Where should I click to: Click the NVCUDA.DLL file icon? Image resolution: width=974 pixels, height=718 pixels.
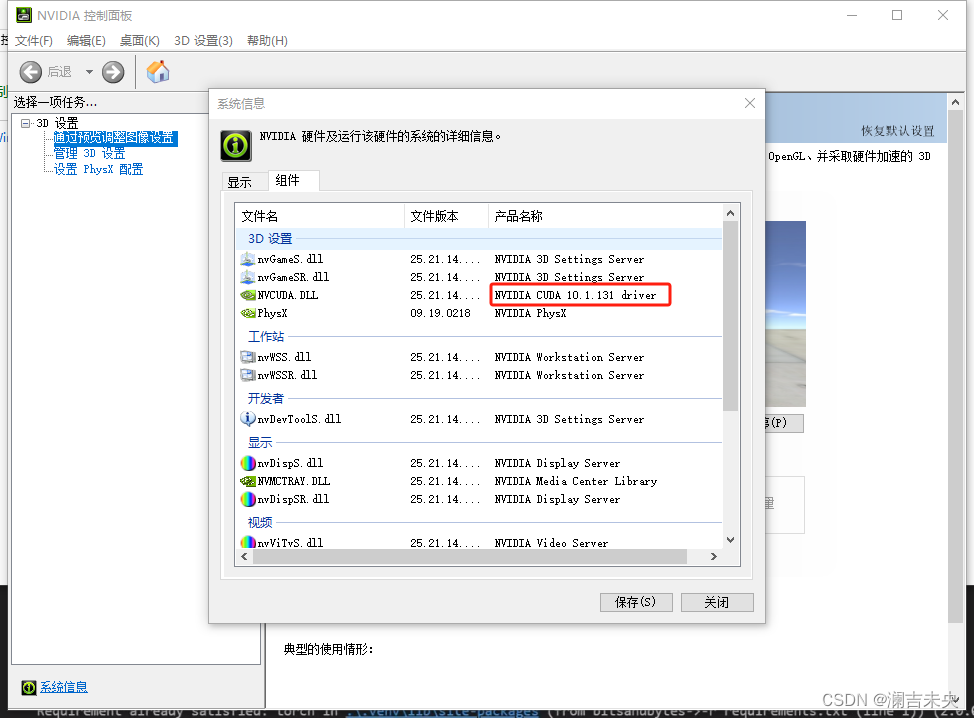(248, 295)
